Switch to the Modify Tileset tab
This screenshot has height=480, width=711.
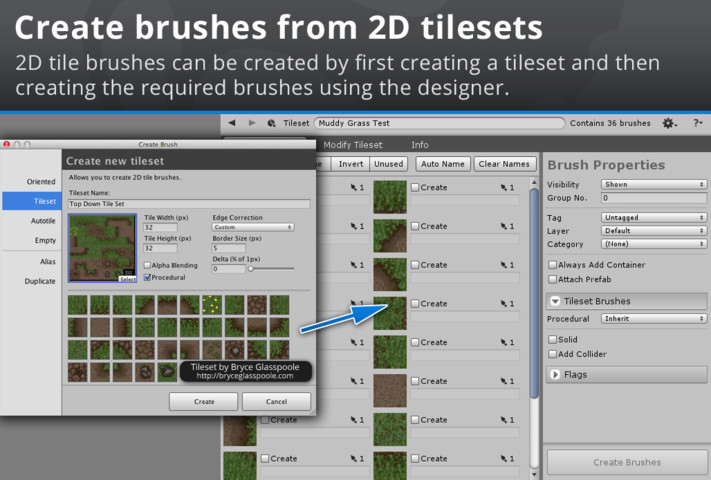pyautogui.click(x=353, y=145)
